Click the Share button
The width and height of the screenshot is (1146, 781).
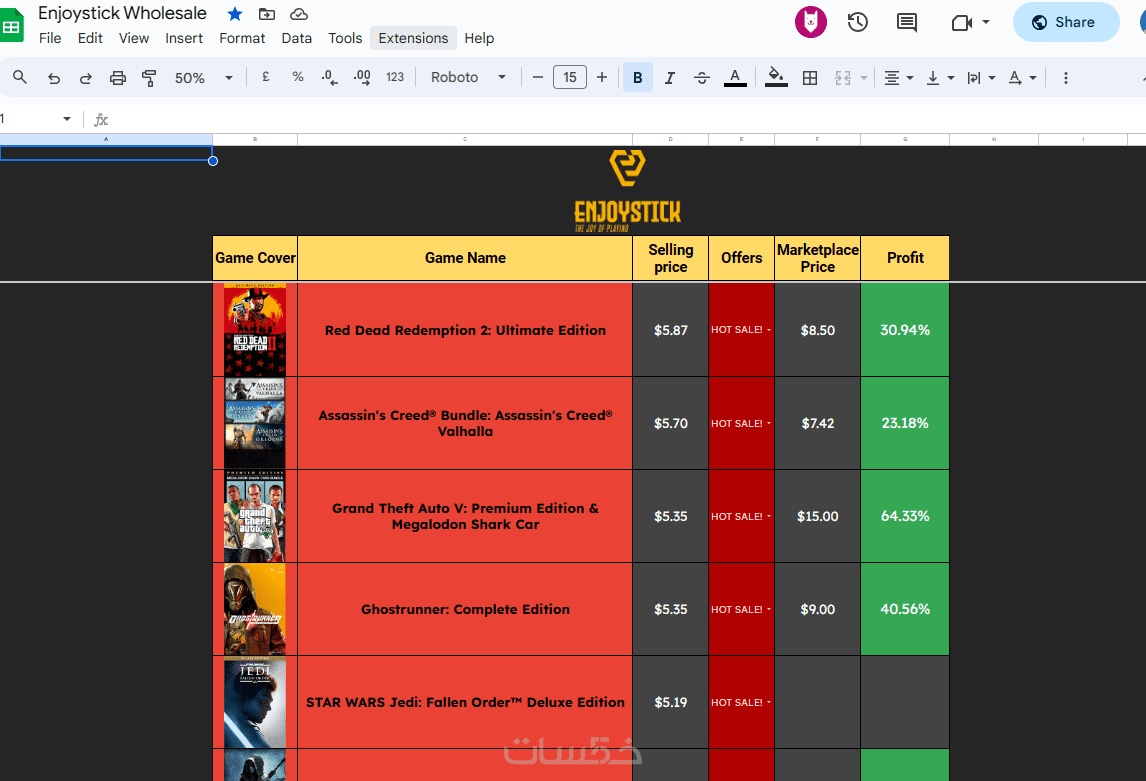coord(1066,22)
